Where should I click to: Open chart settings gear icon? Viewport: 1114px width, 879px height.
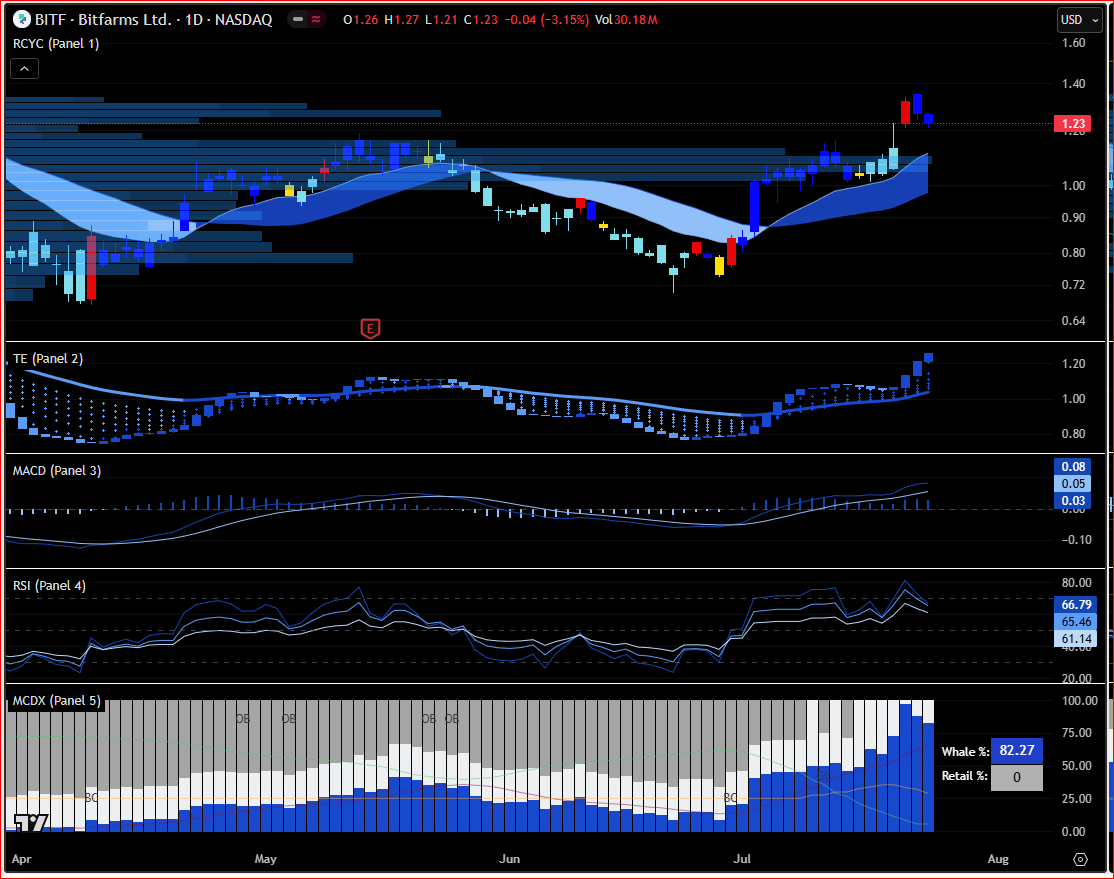[1080, 859]
